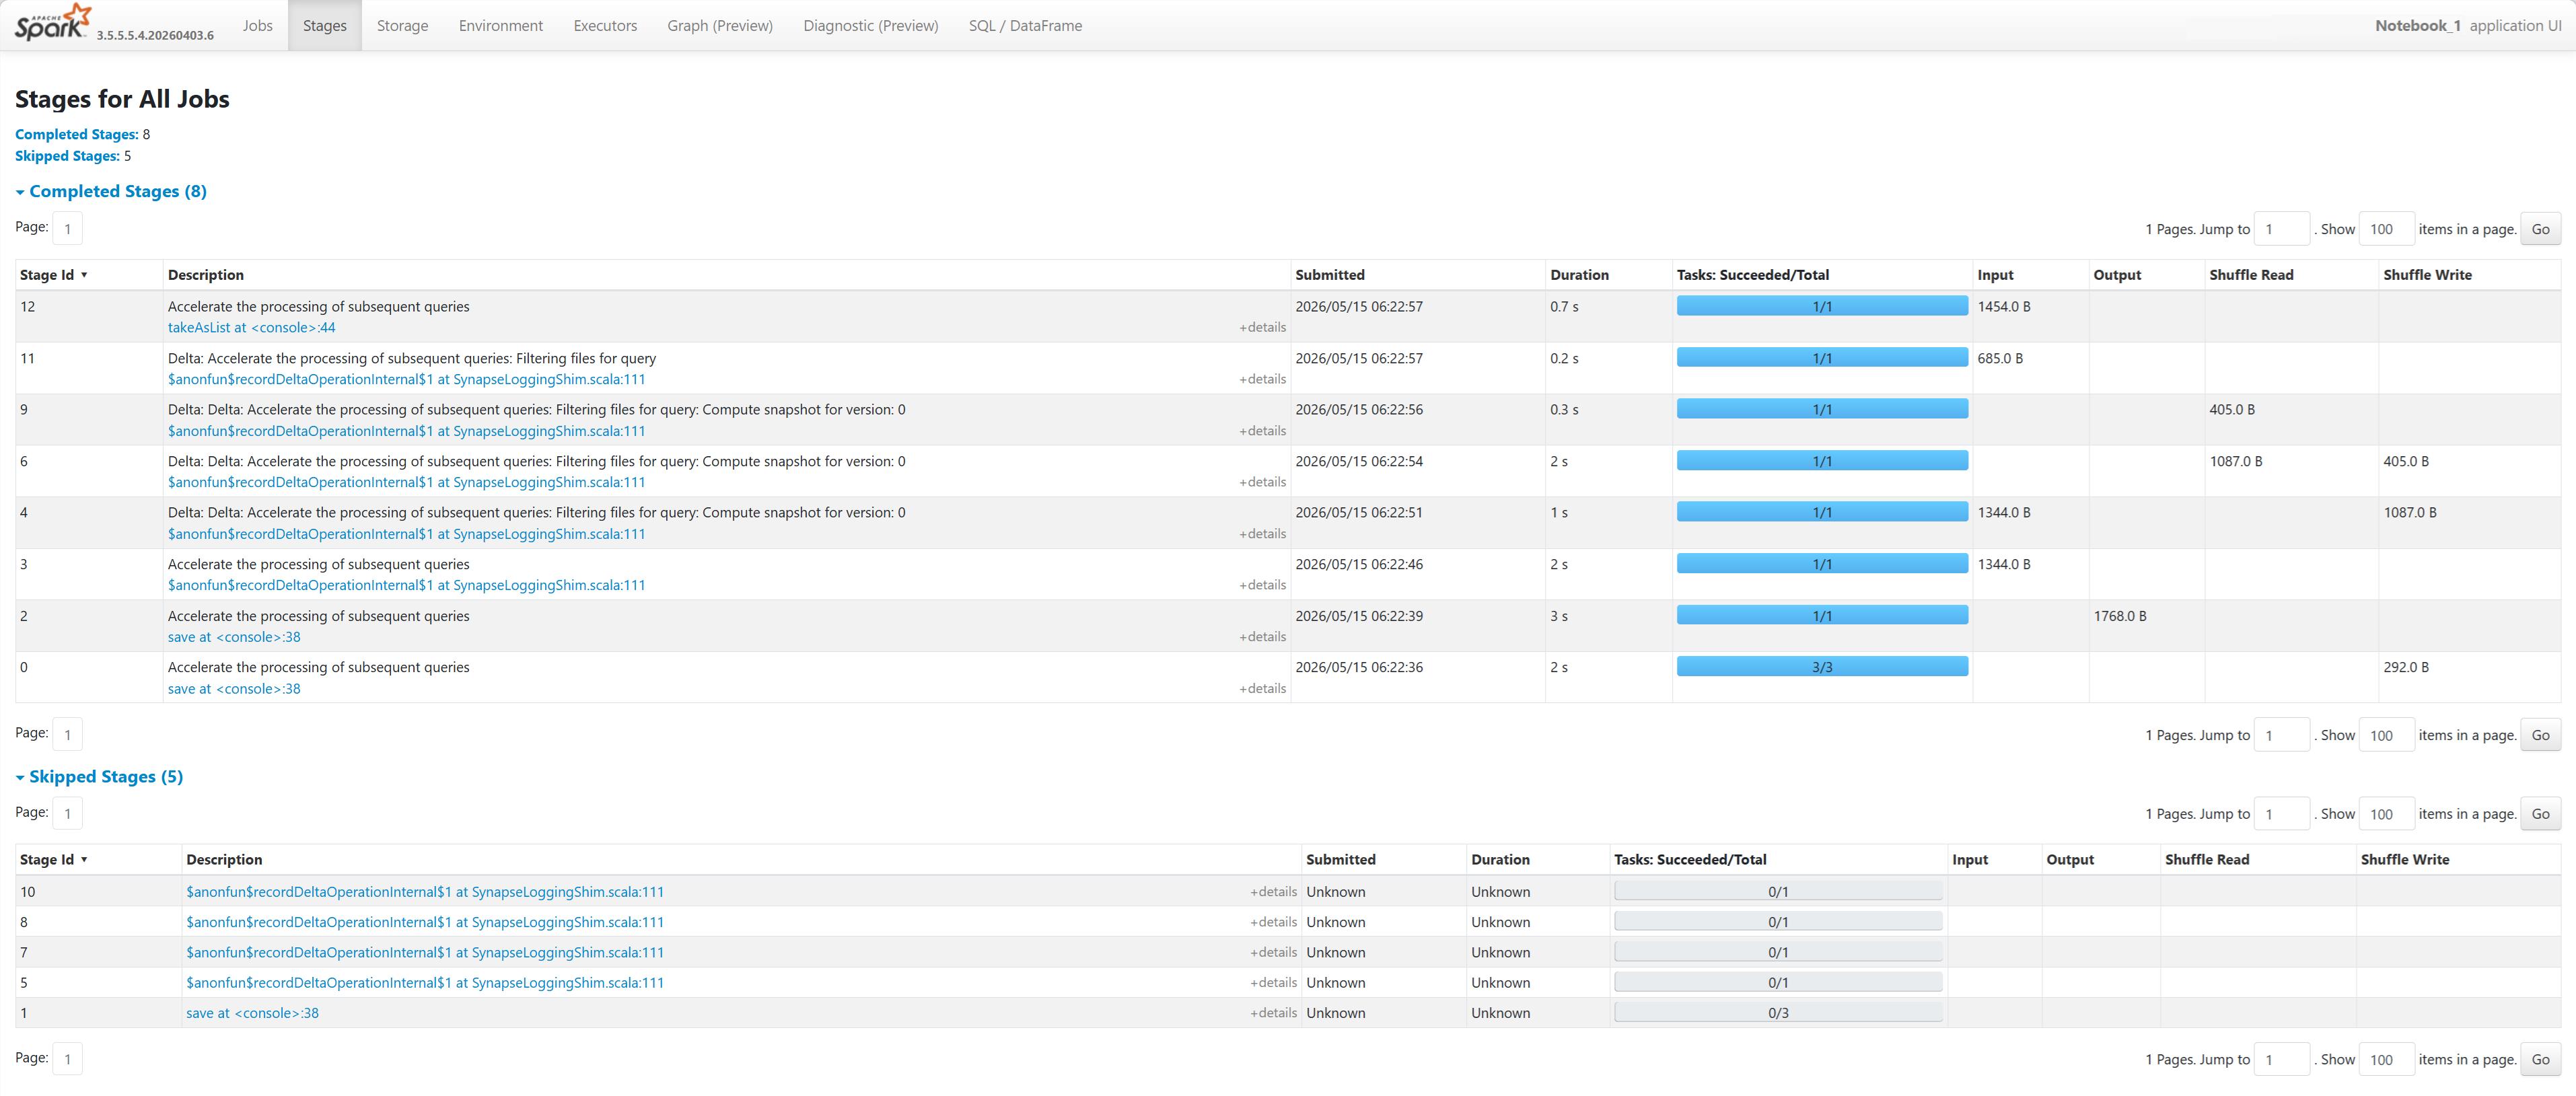Screen dimensions: 2576x1096
Task: Click stage 2 output value 1768.0 B
Action: (2120, 616)
